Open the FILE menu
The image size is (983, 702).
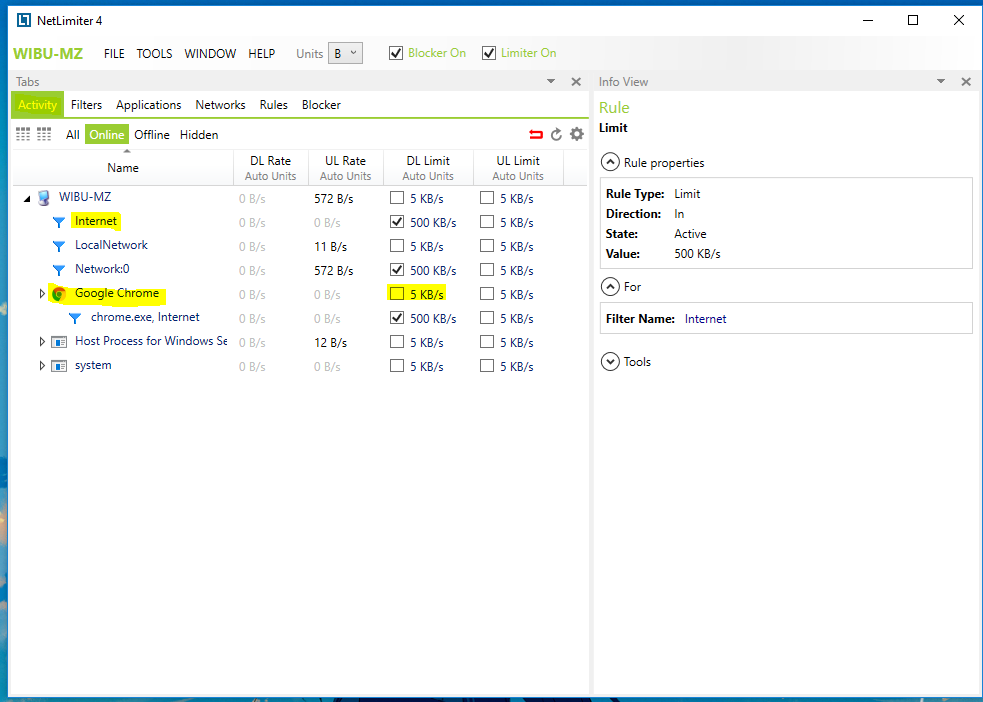114,54
